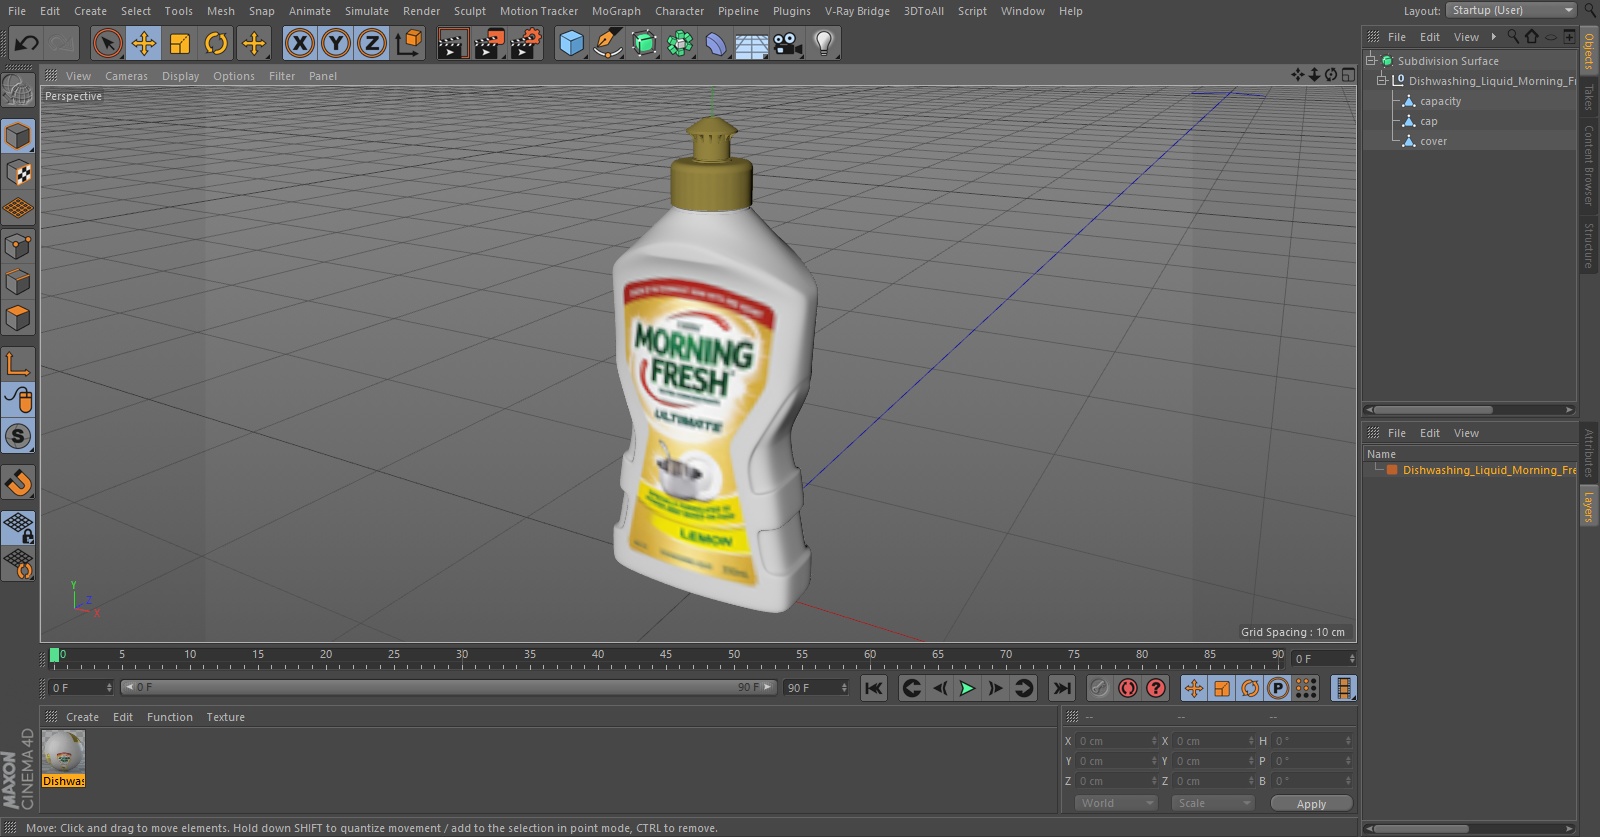Click Render View clapperboard icon

pos(452,43)
